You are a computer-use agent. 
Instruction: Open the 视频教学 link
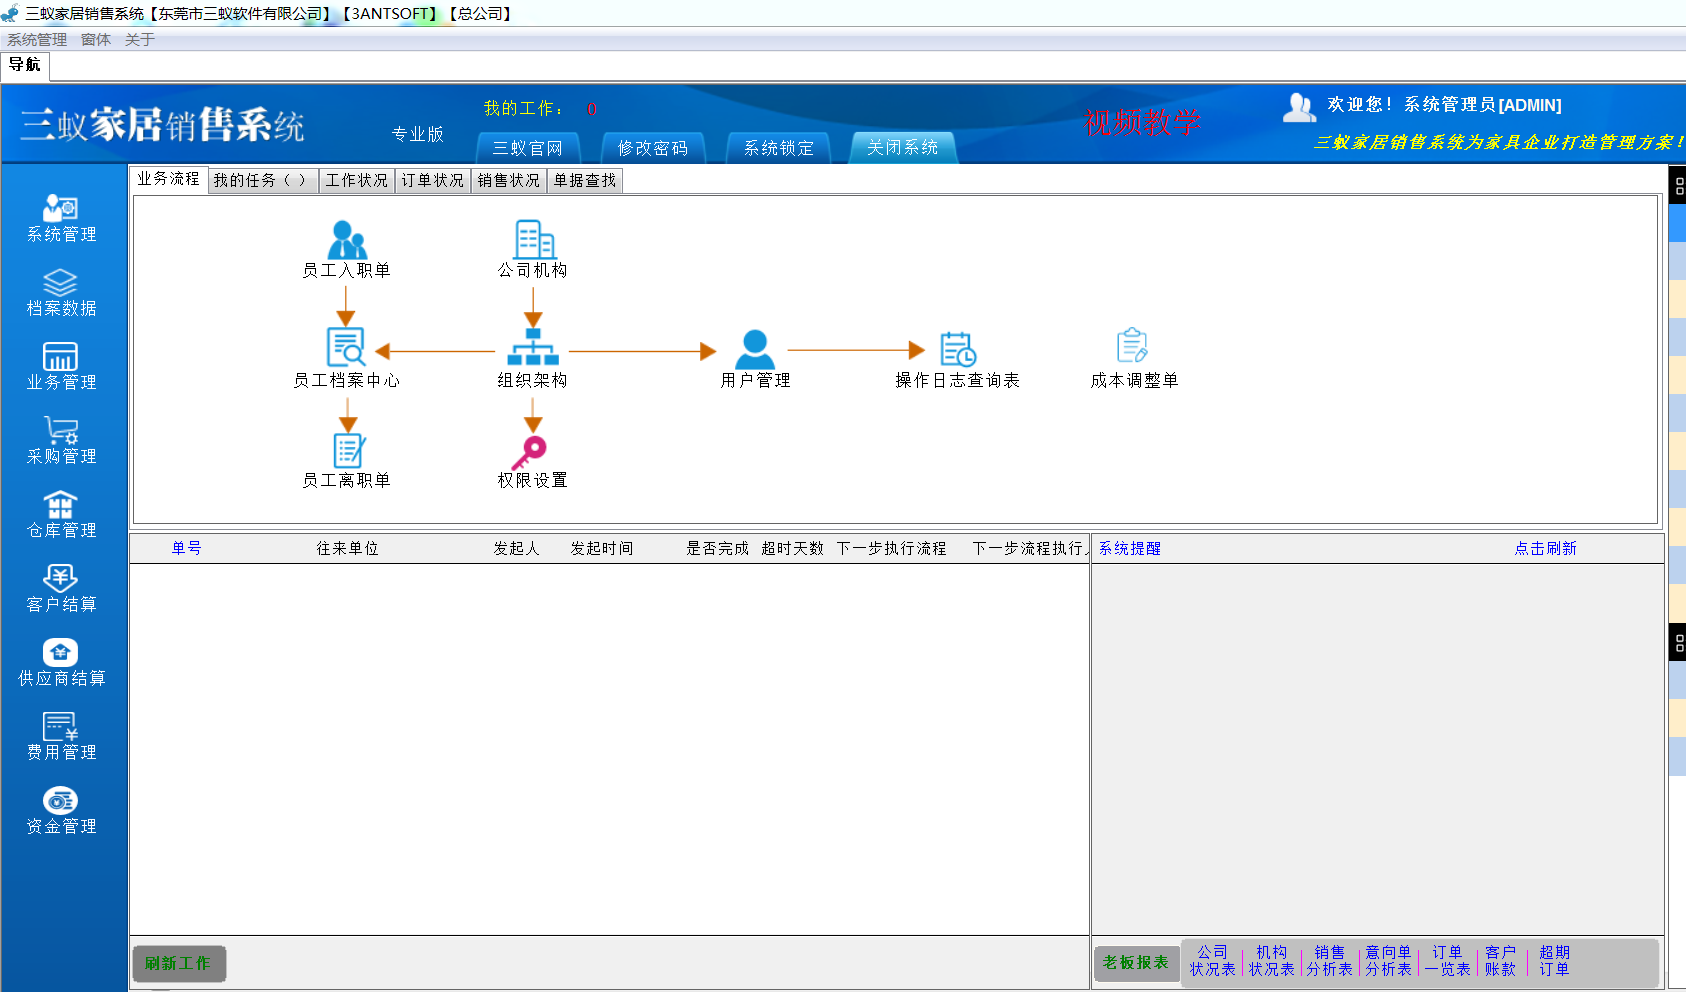pos(1142,123)
